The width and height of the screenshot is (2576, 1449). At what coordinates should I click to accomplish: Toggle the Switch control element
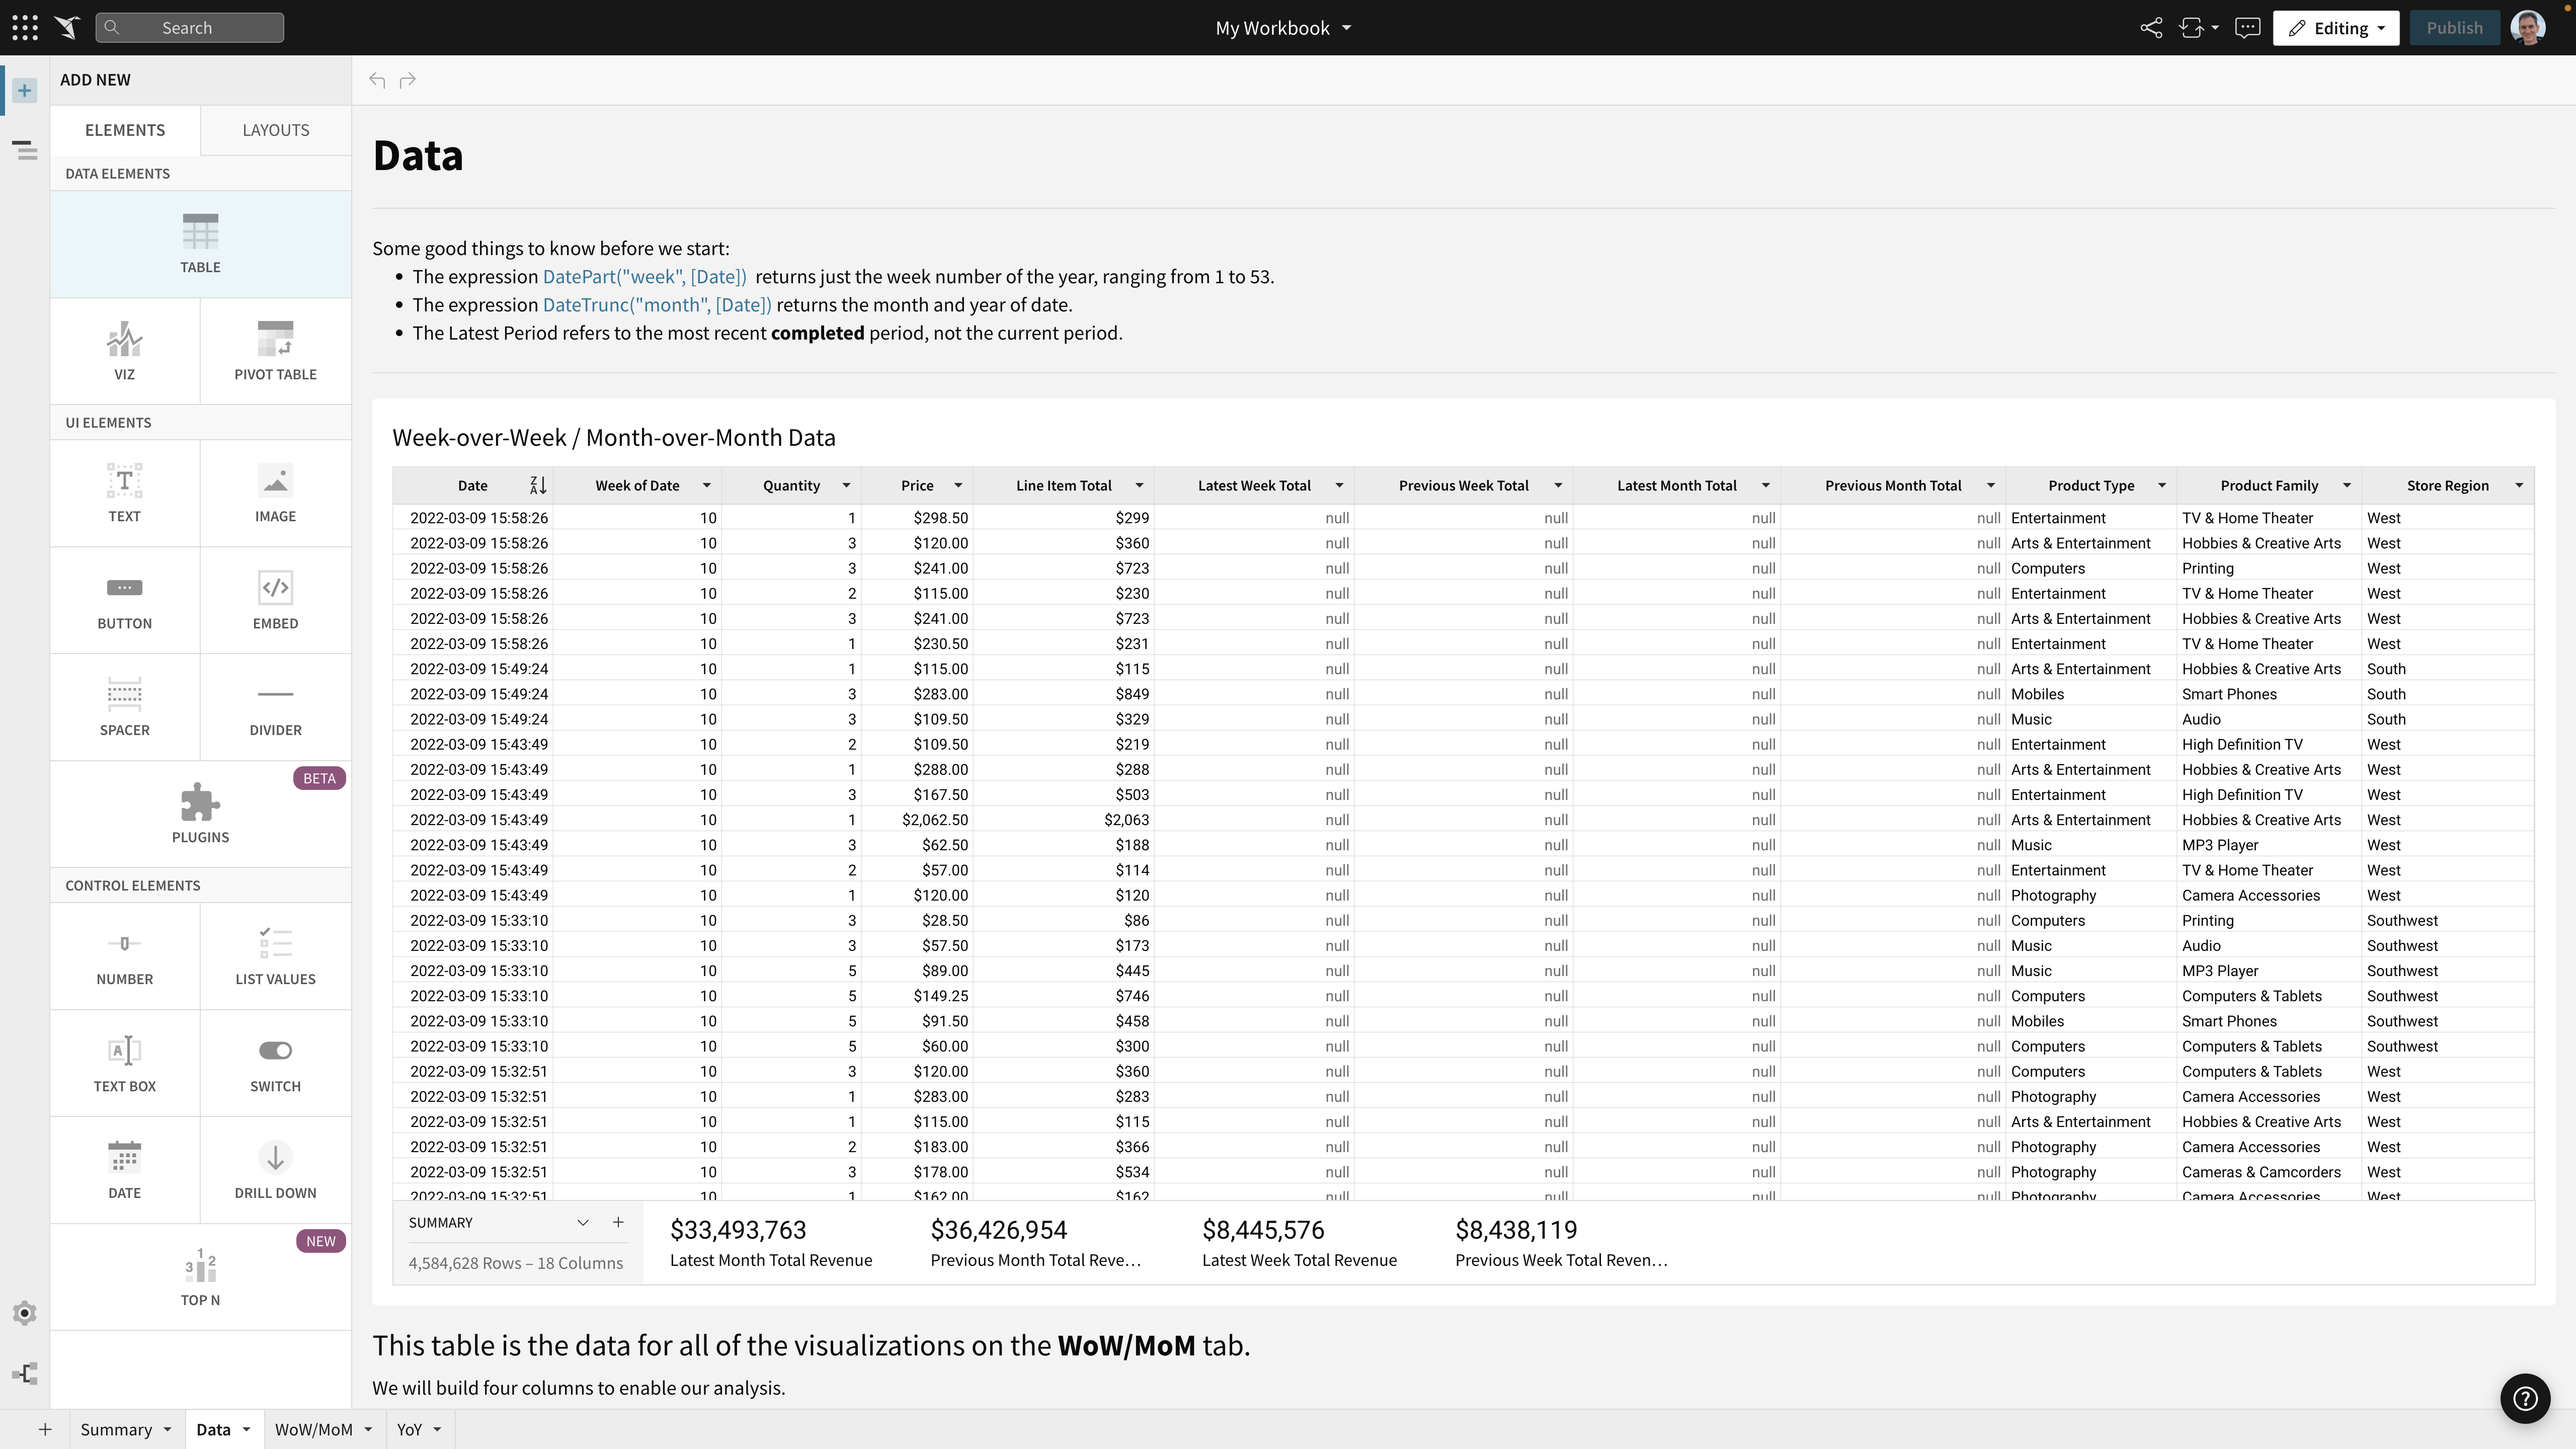point(275,1062)
